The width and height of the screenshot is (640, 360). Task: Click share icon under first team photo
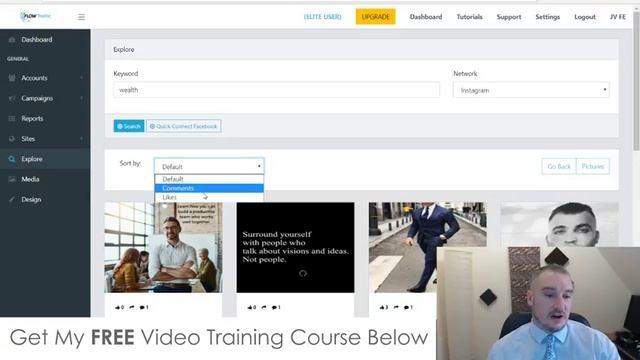131,307
